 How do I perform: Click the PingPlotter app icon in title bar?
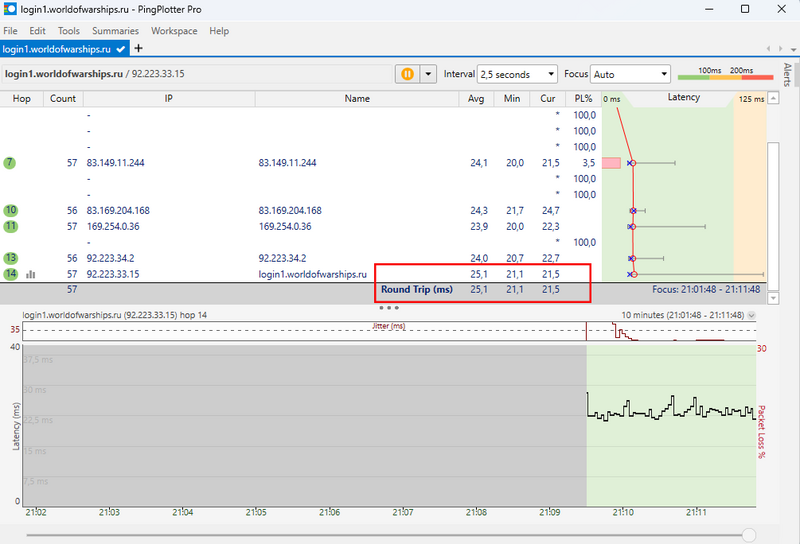pyautogui.click(x=10, y=9)
